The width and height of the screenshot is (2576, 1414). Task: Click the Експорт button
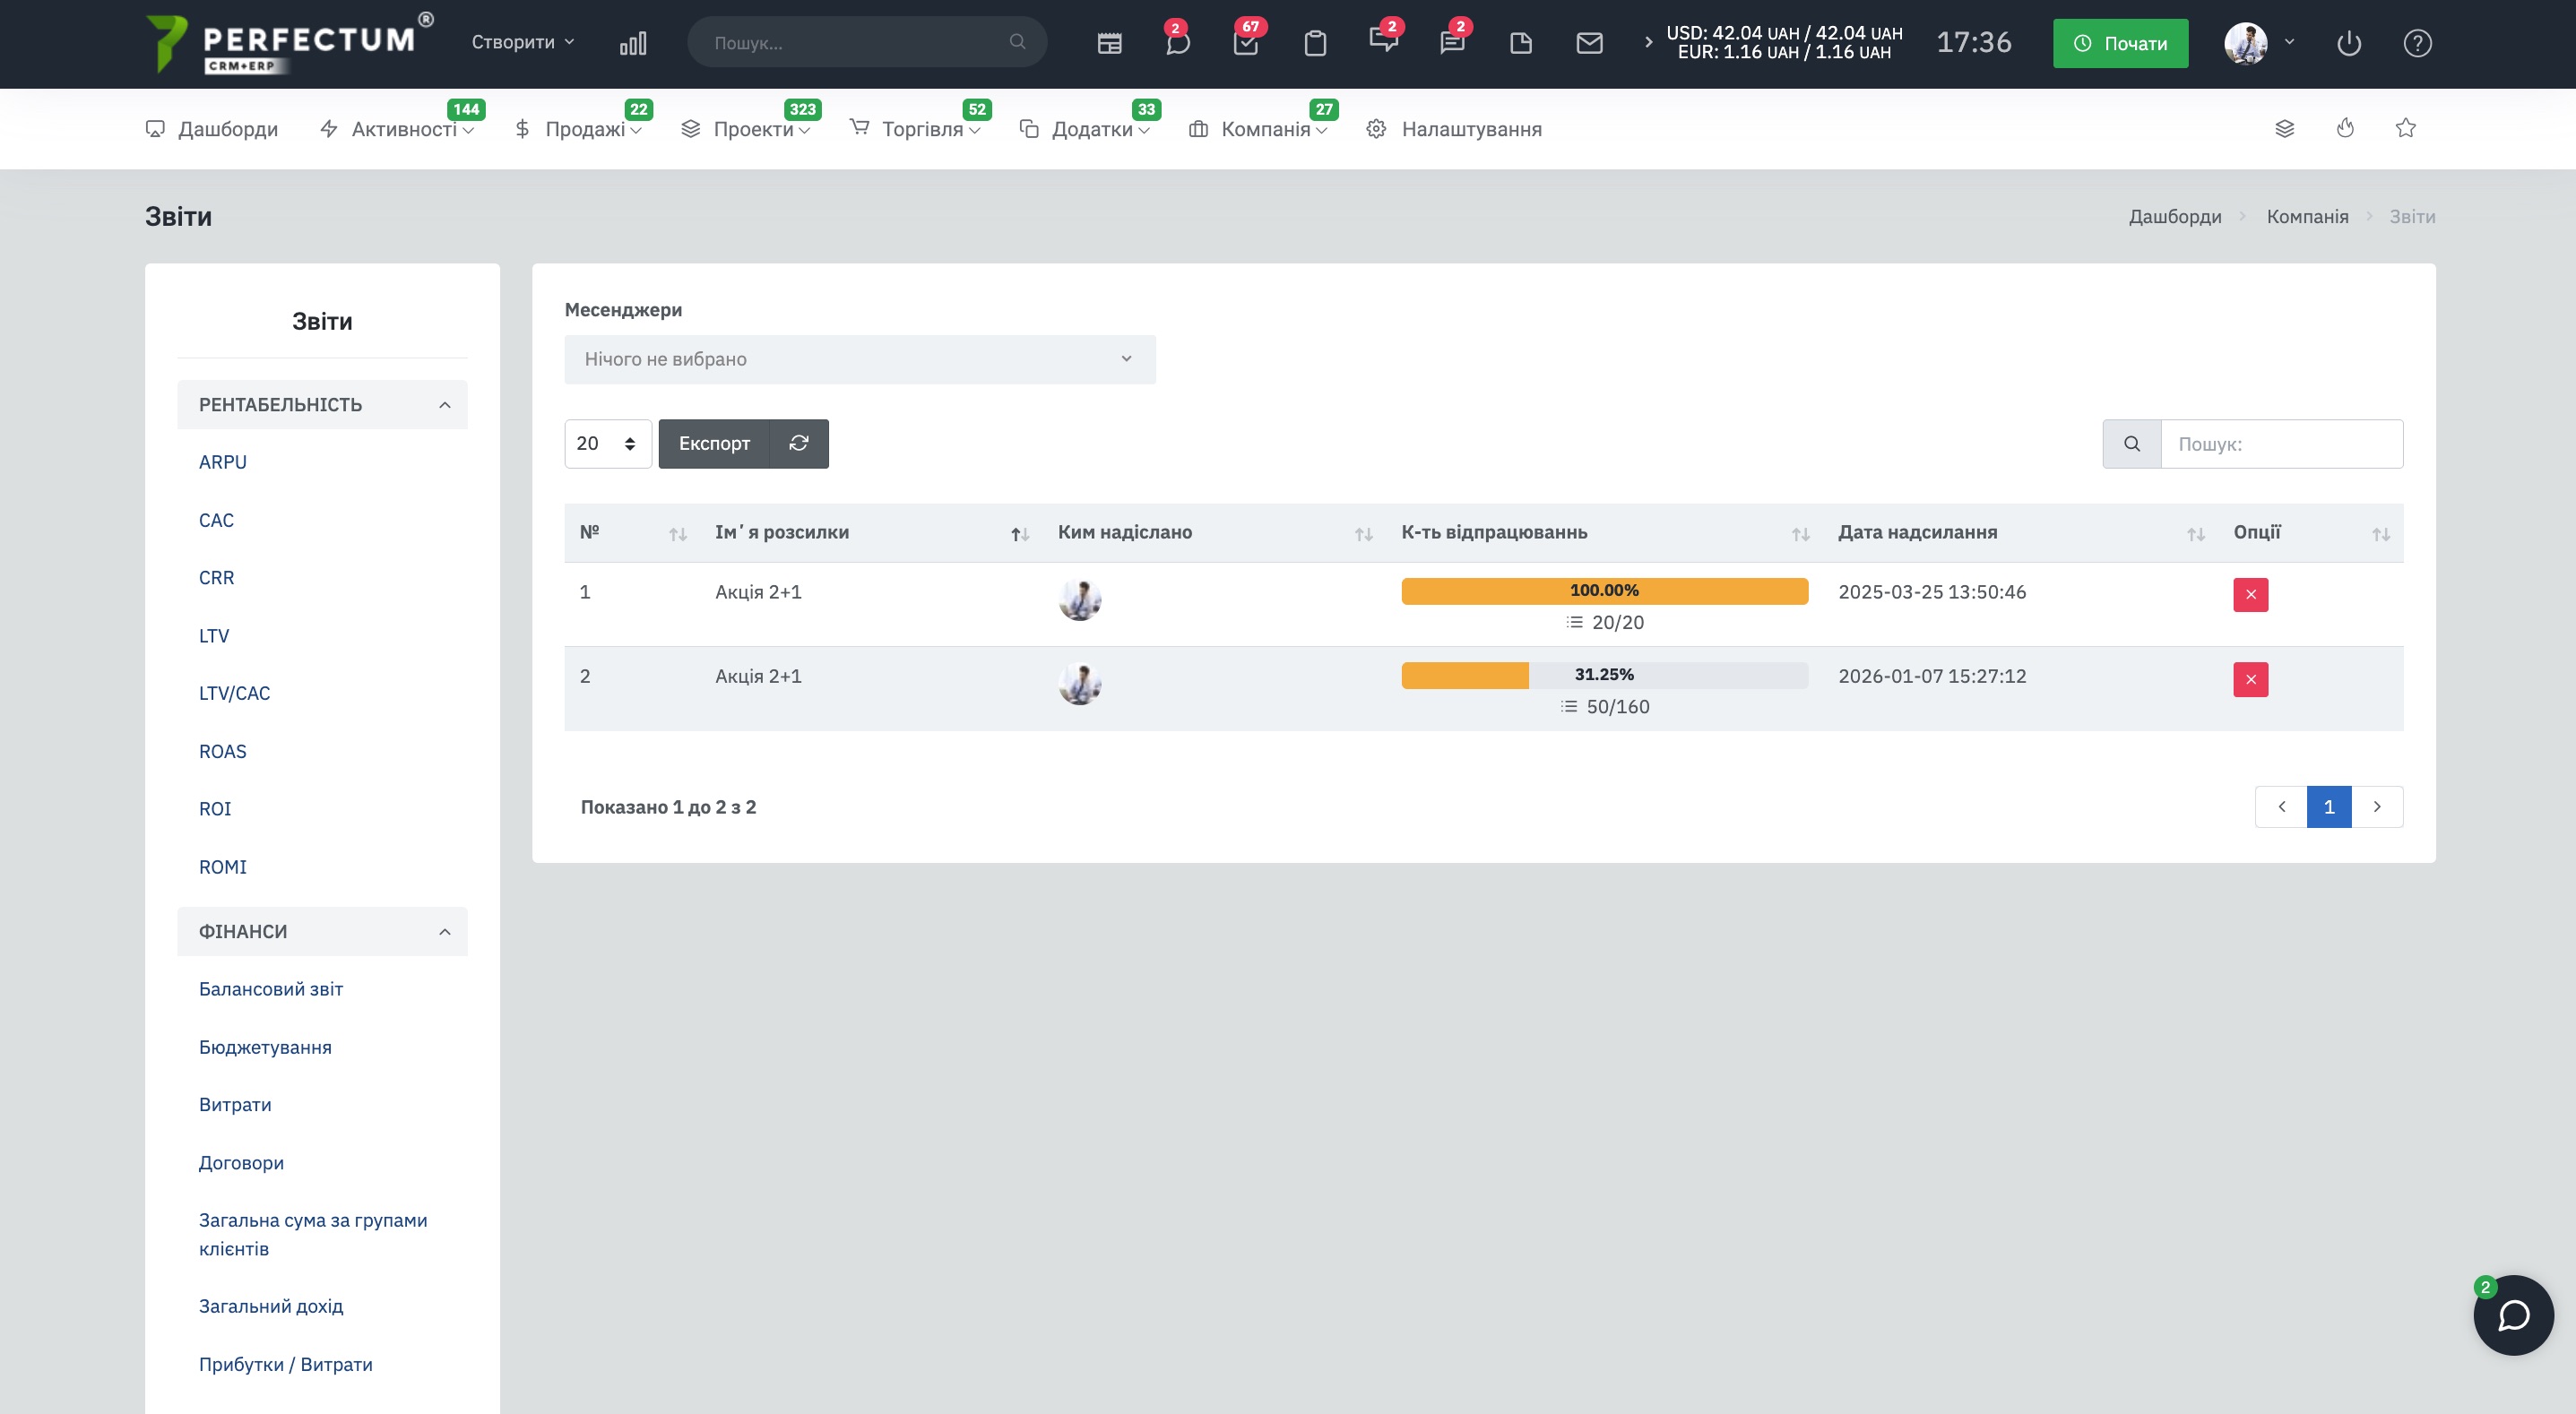coord(713,443)
